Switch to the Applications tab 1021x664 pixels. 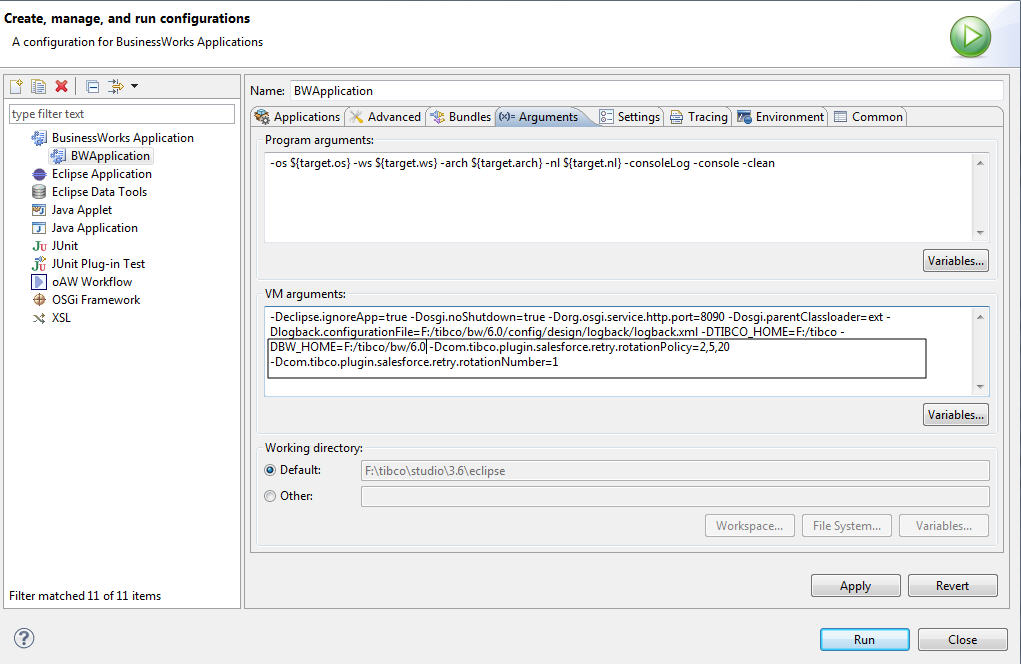click(298, 117)
